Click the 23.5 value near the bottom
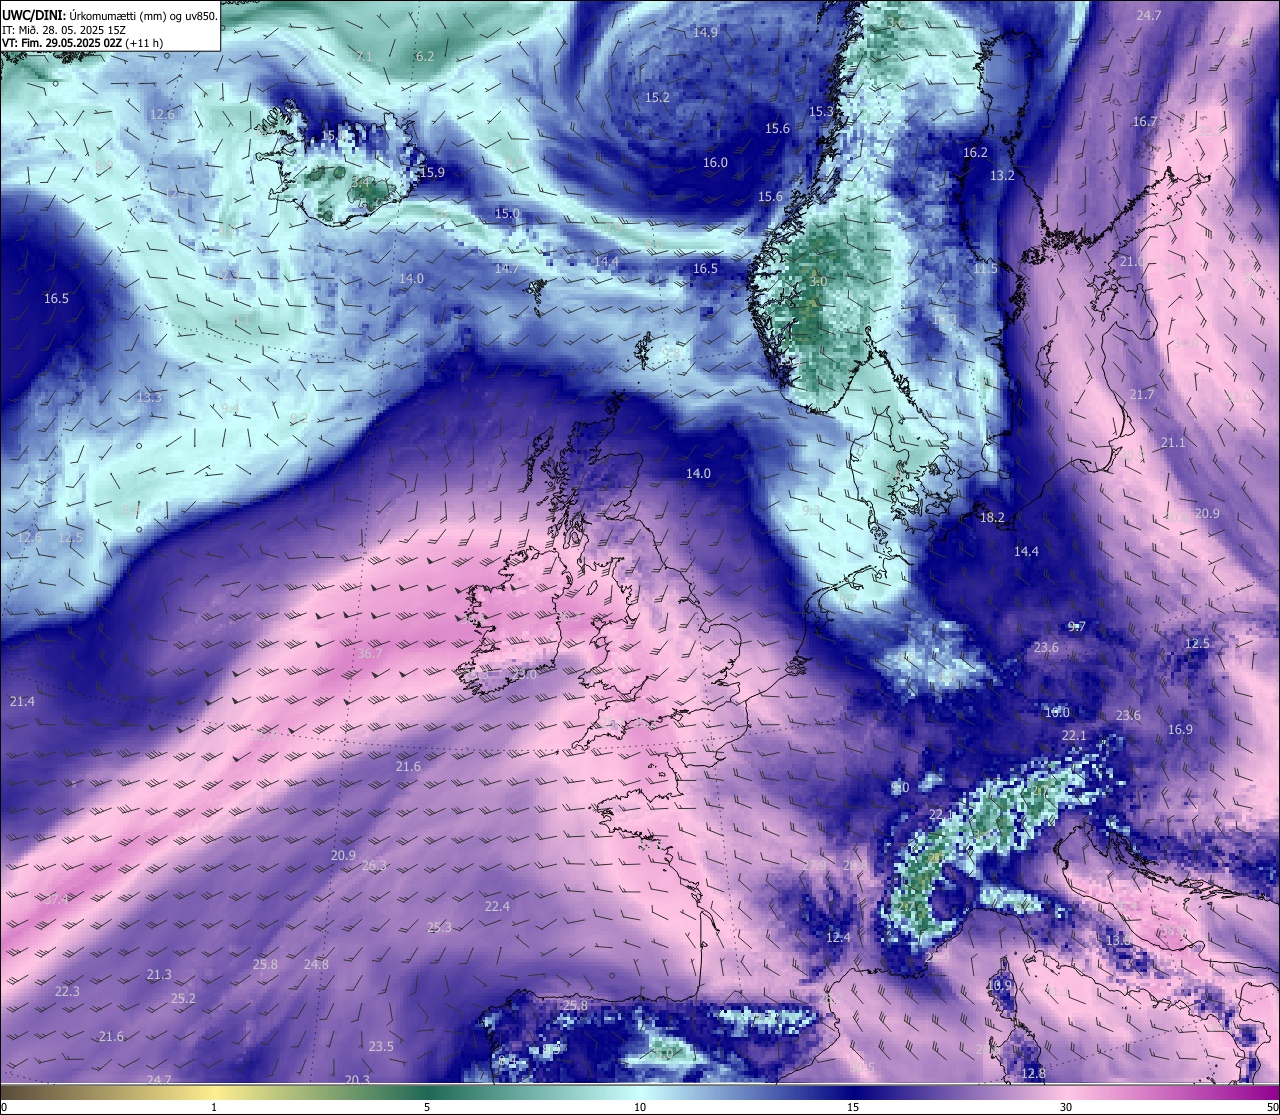 [x=381, y=1047]
